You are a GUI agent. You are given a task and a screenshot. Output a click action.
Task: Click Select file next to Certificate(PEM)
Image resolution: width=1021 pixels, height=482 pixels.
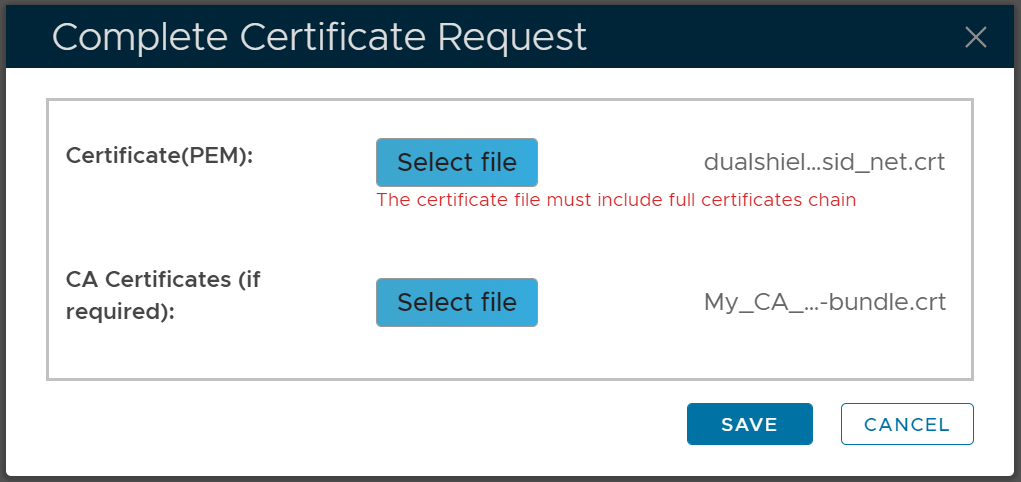point(457,162)
